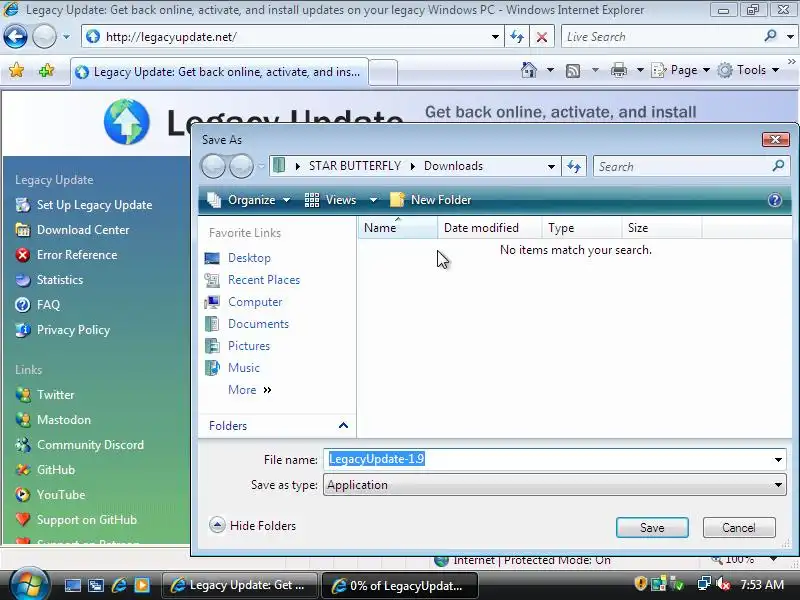Viewport: 800px width, 600px height.
Task: Expand the IE address bar dropdown
Action: tap(495, 37)
